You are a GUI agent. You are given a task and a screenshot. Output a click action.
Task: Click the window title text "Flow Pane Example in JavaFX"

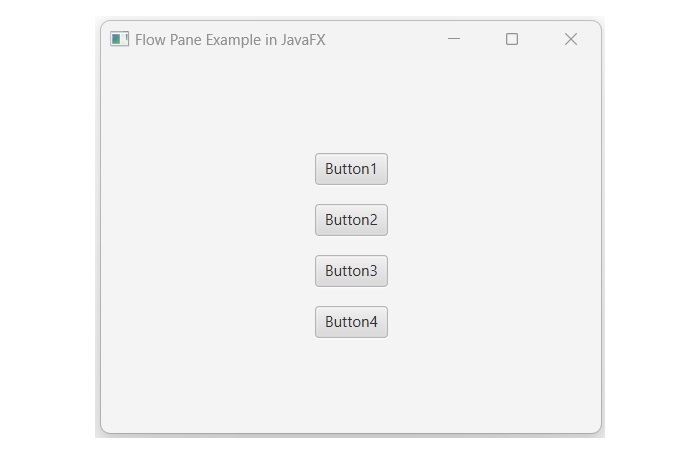click(230, 40)
